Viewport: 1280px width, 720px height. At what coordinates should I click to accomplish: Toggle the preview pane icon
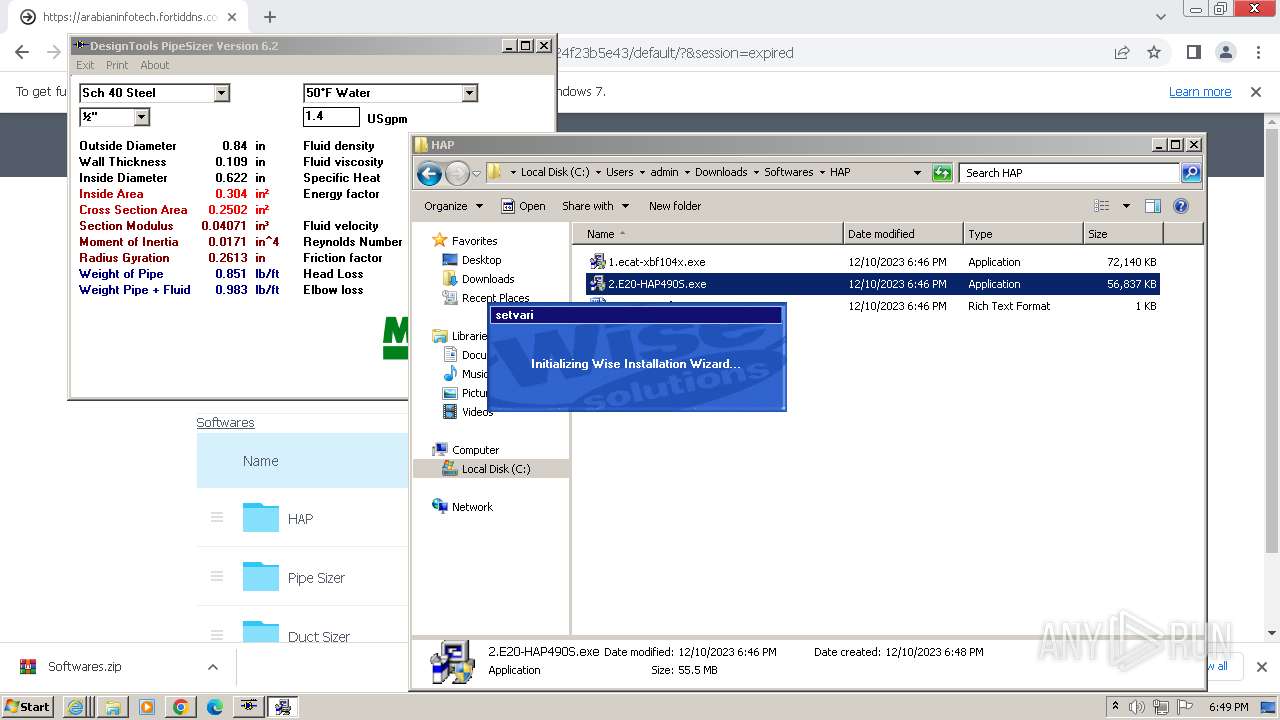(1153, 206)
